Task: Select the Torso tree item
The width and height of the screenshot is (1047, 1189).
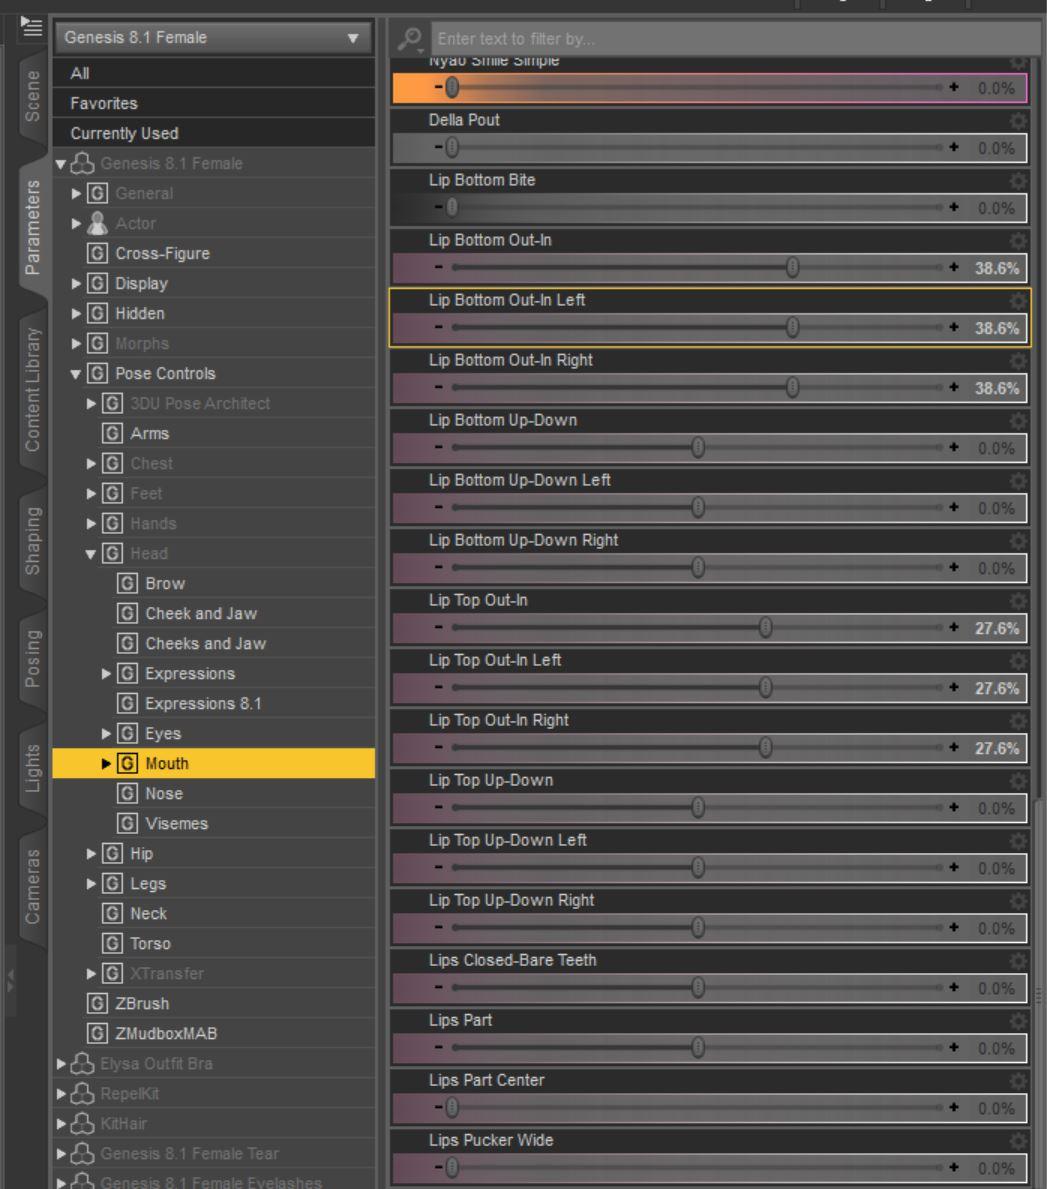Action: click(150, 943)
